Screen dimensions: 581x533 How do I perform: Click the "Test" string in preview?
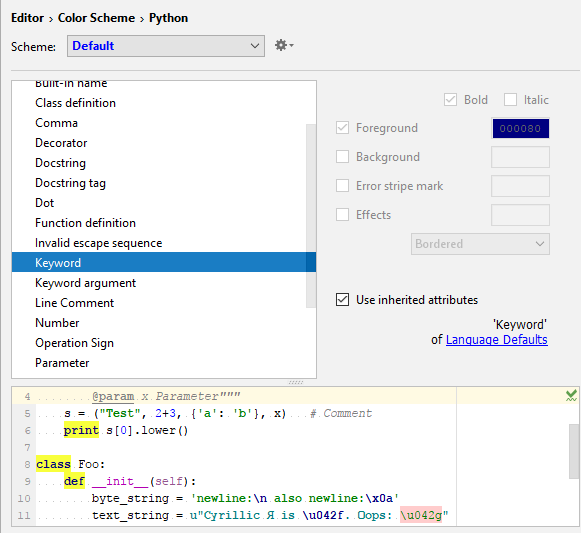tap(120, 413)
